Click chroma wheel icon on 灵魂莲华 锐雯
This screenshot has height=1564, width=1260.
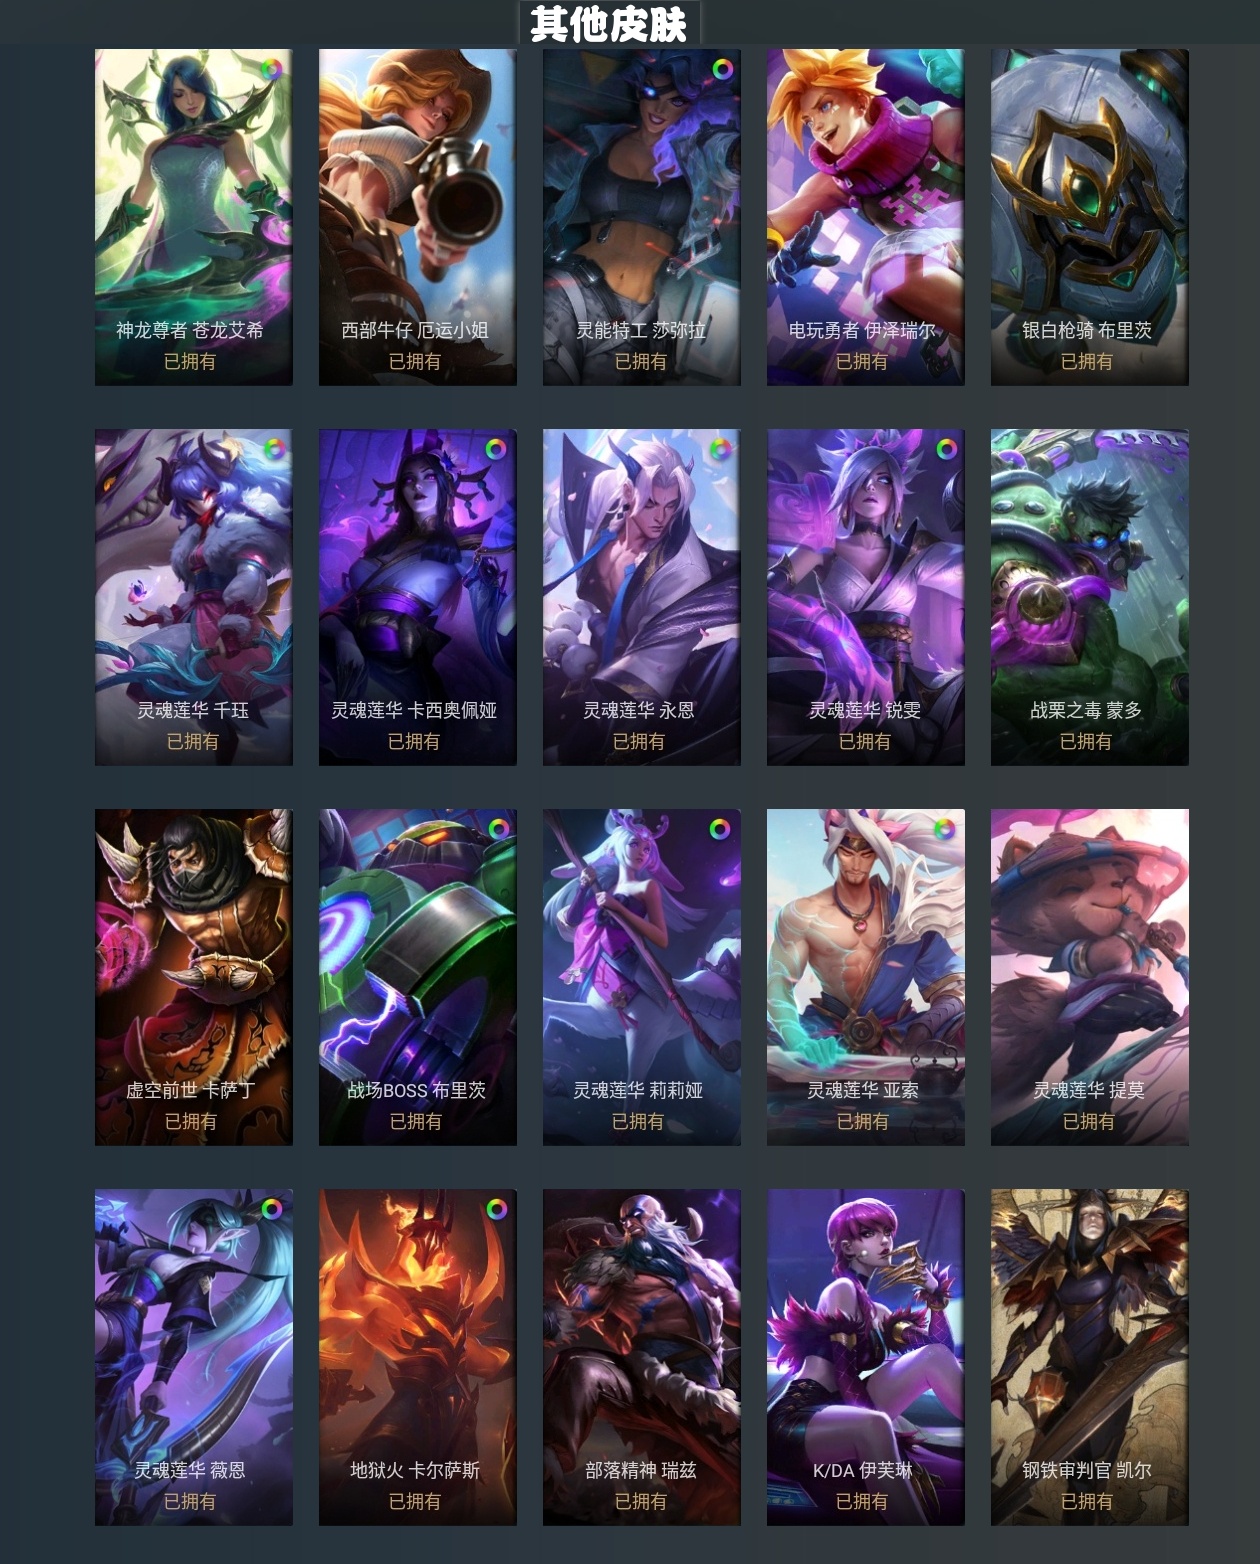[946, 449]
